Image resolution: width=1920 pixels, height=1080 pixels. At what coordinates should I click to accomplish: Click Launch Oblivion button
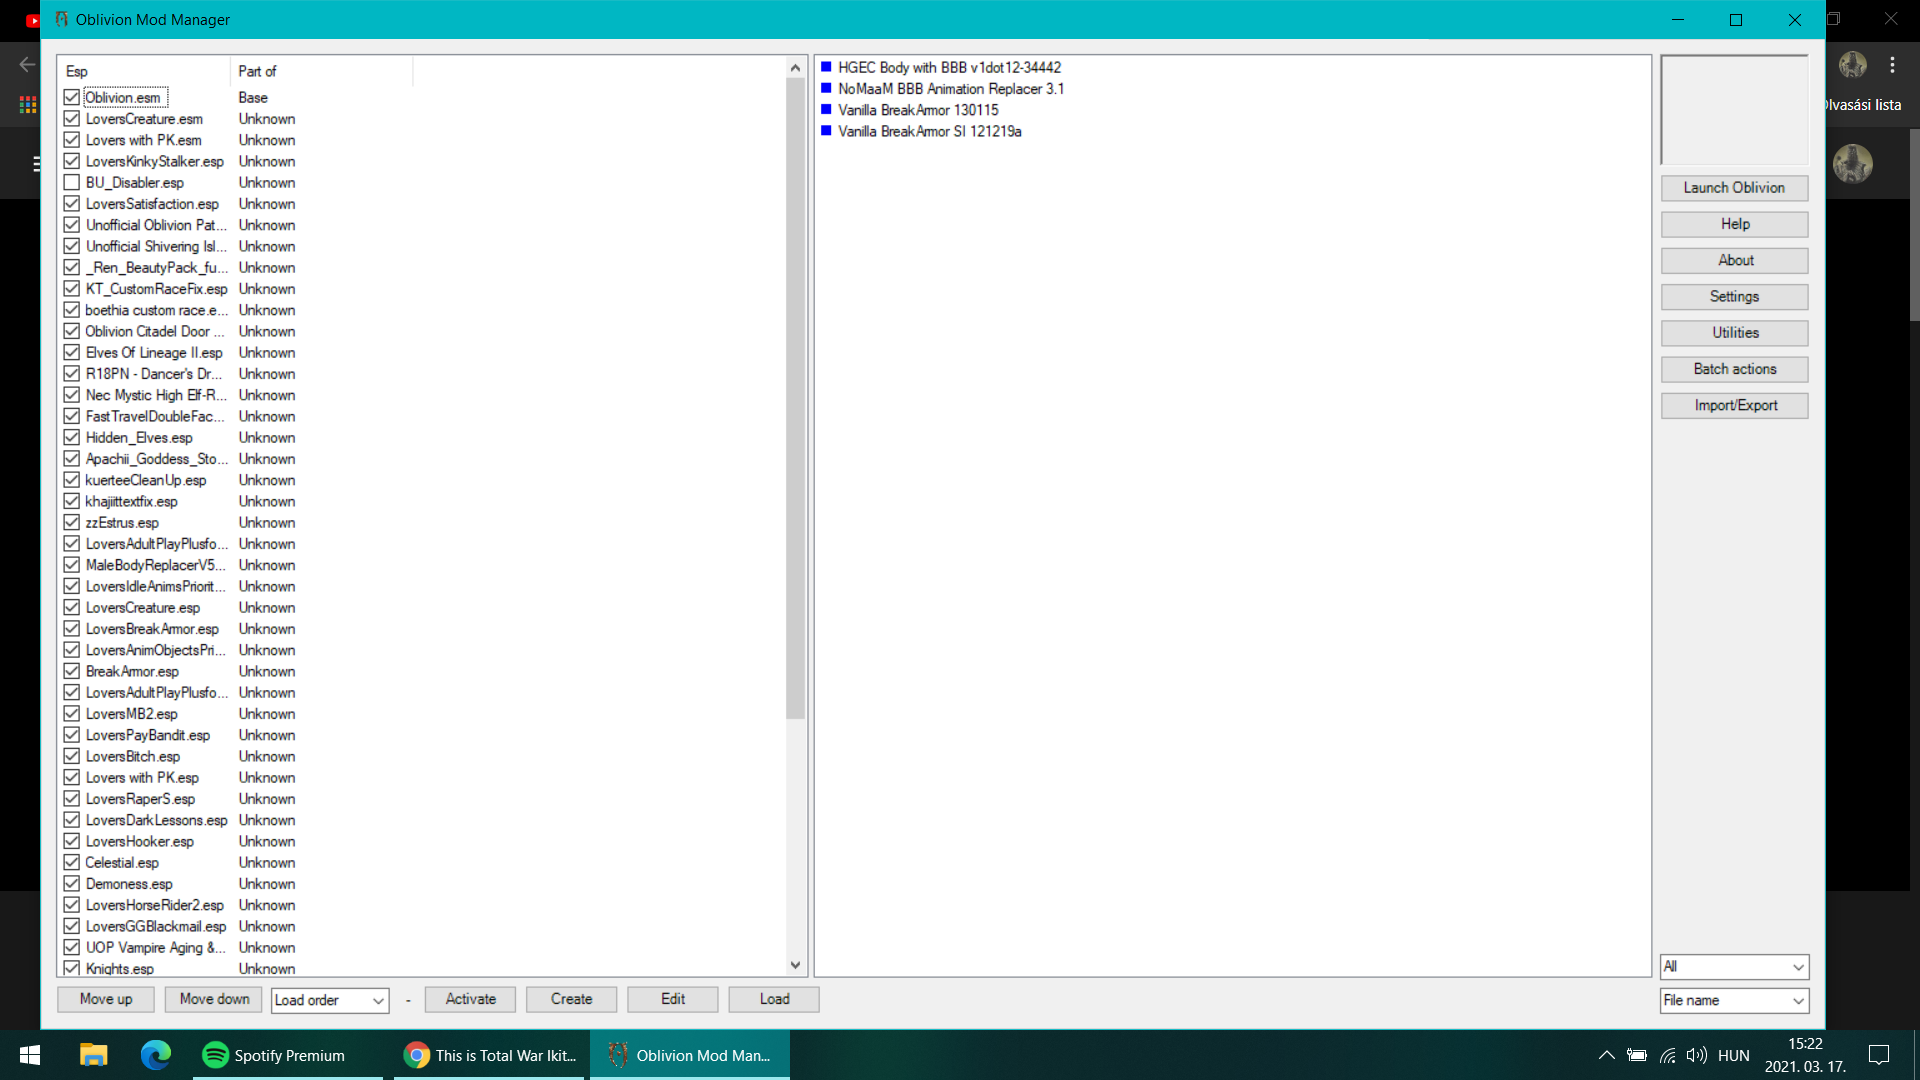1734,188
